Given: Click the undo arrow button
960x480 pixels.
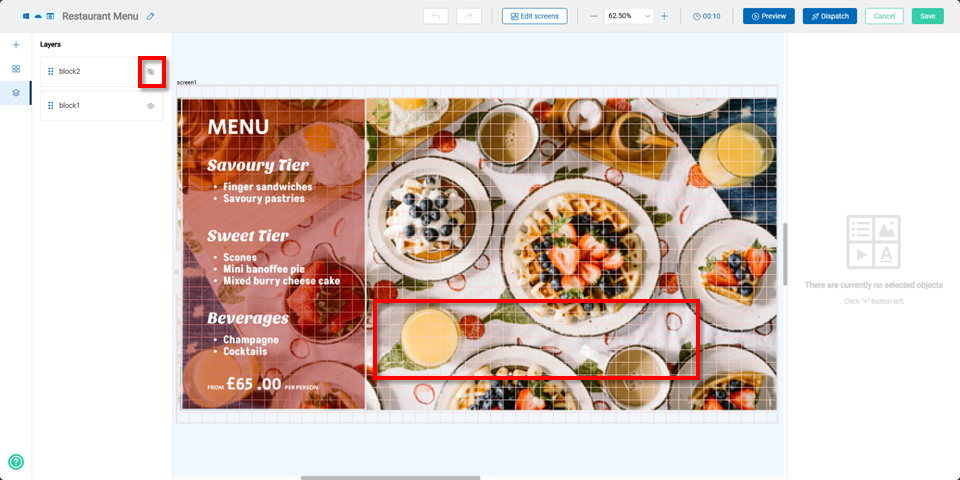Looking at the screenshot, I should [436, 17].
